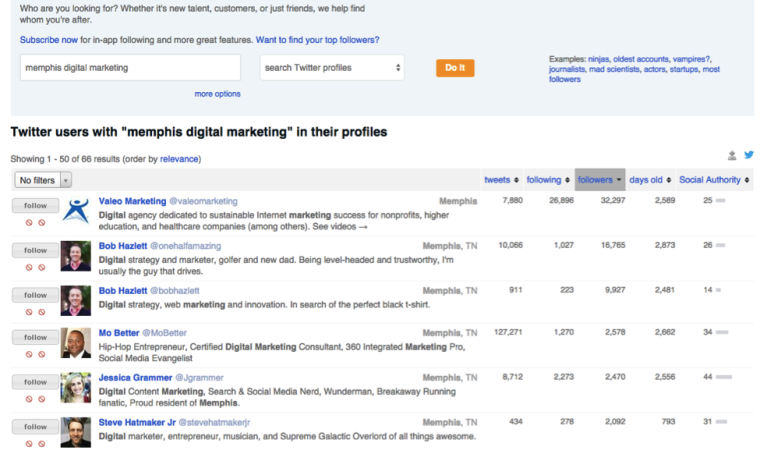The width and height of the screenshot is (760, 454).
Task: Sort results by tweets column
Action: point(501,180)
